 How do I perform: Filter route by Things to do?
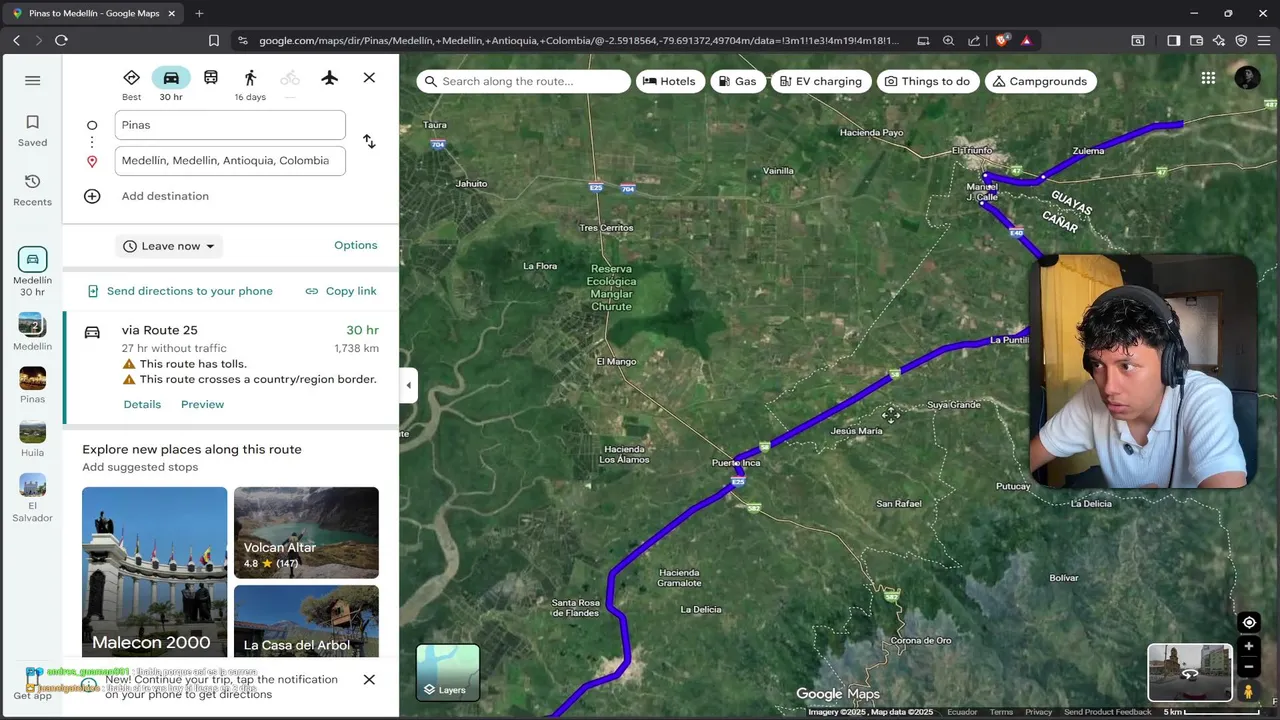(x=928, y=81)
